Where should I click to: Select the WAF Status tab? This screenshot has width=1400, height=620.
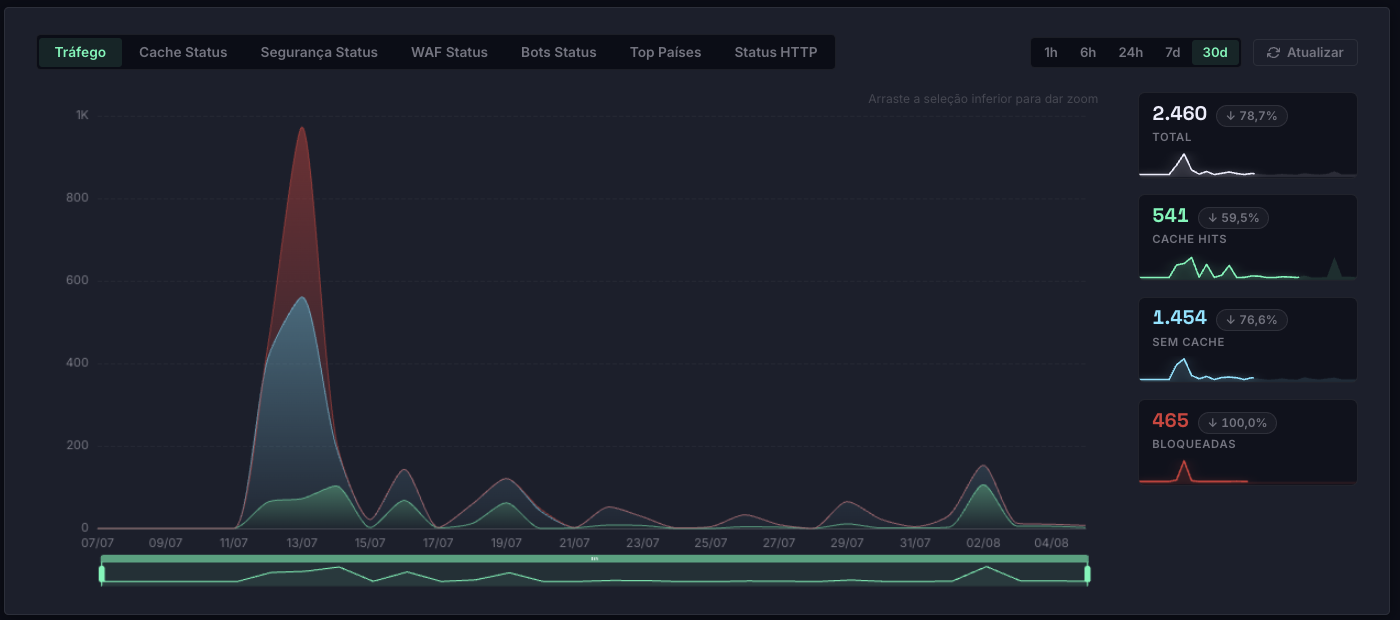click(449, 52)
